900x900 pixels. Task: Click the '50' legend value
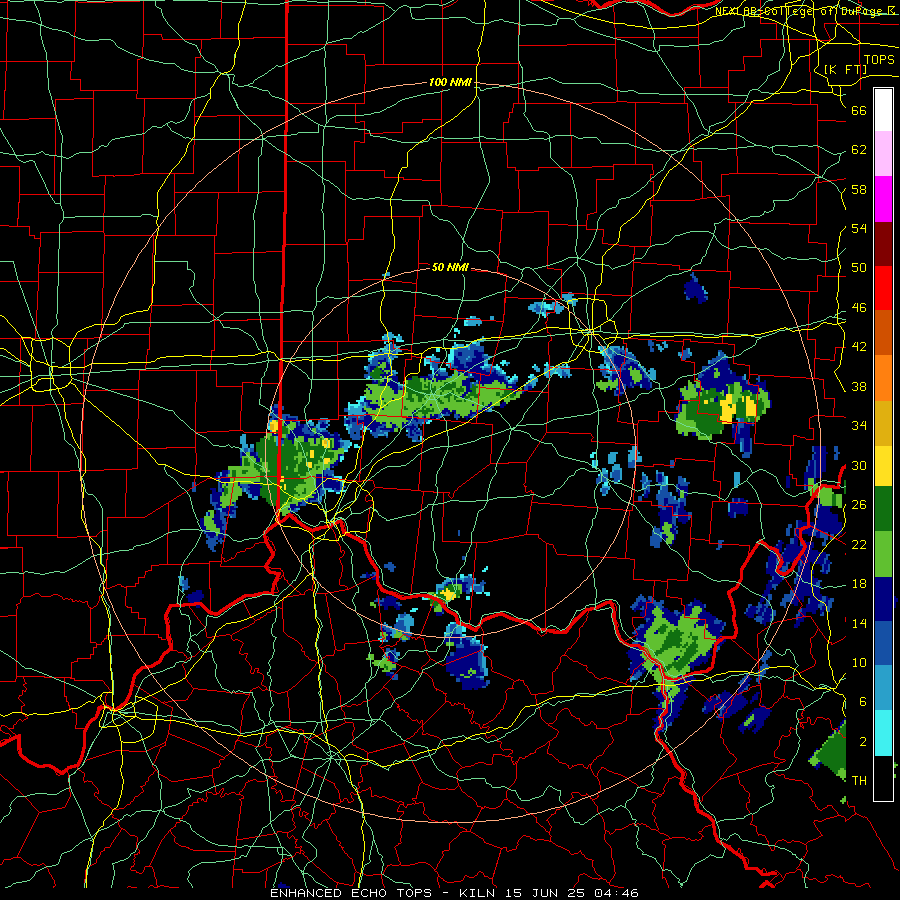(859, 268)
